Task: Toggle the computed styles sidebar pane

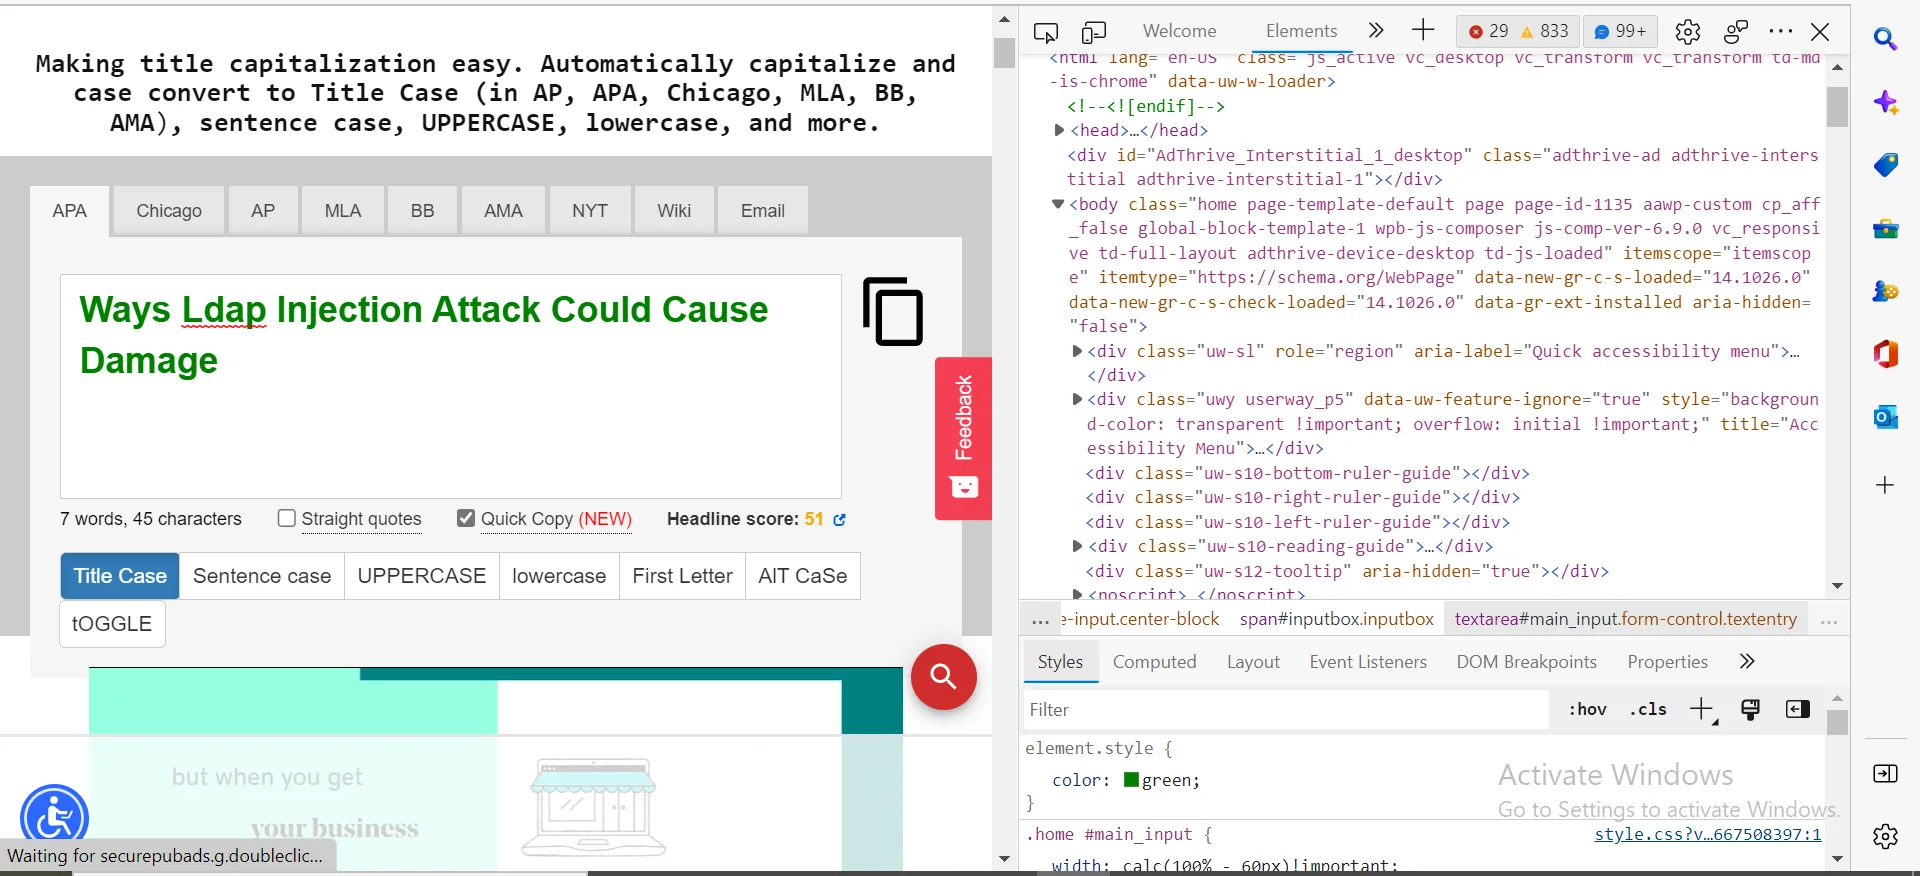Action: click(1797, 709)
